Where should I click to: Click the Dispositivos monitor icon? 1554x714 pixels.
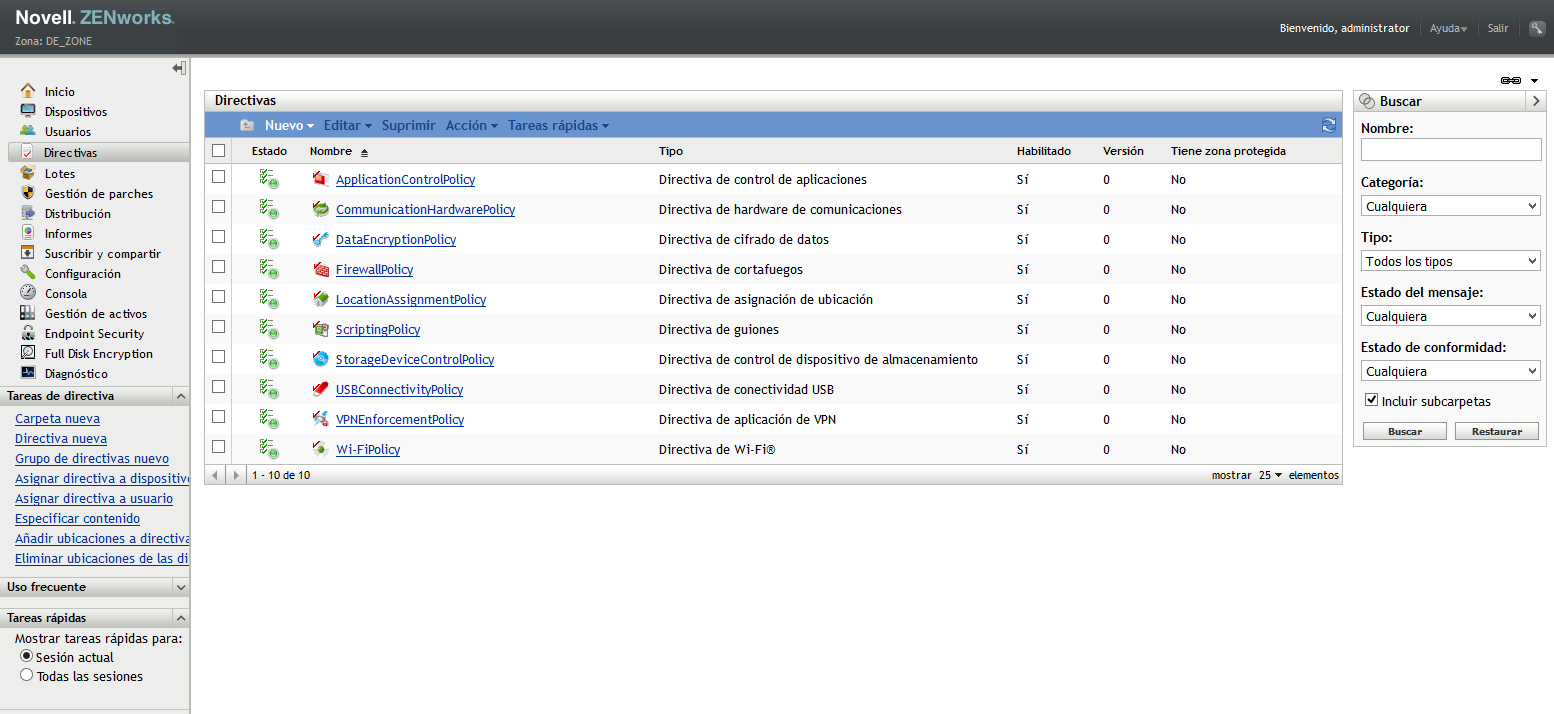point(28,111)
